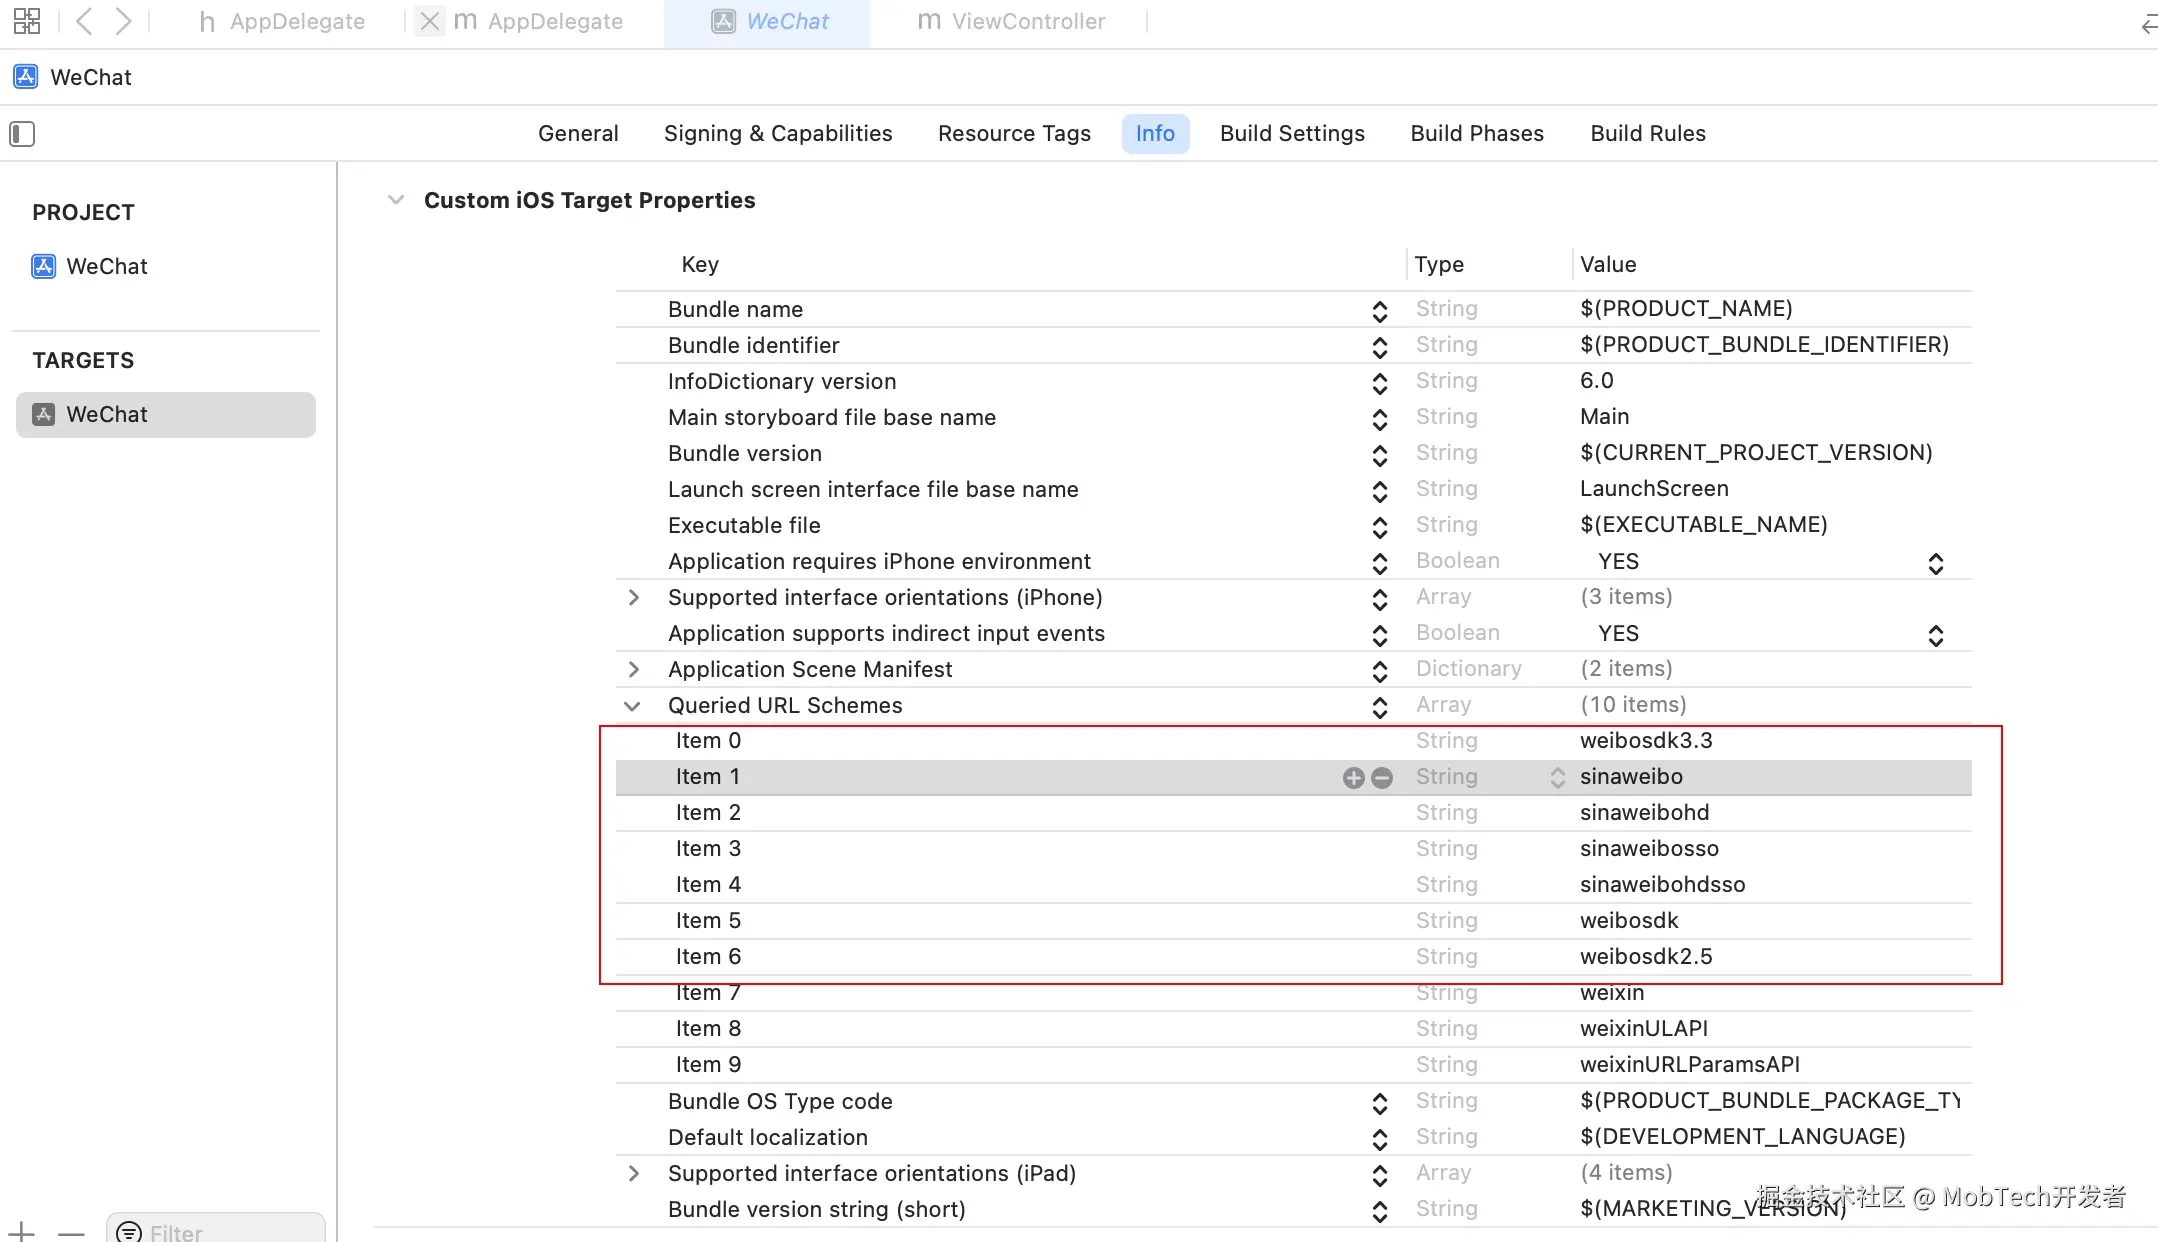Switch to Build Phases tab

pyautogui.click(x=1477, y=134)
